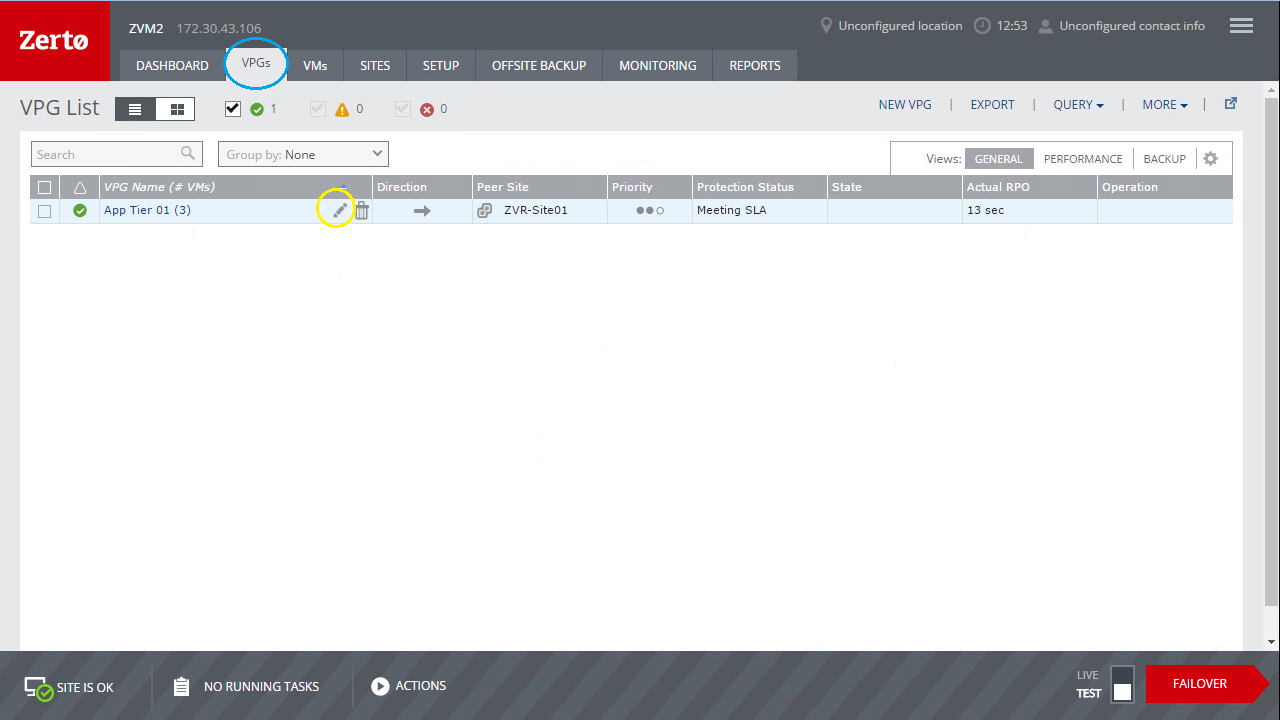Switch to list view icon in VPG List
The width and height of the screenshot is (1280, 720).
(136, 109)
